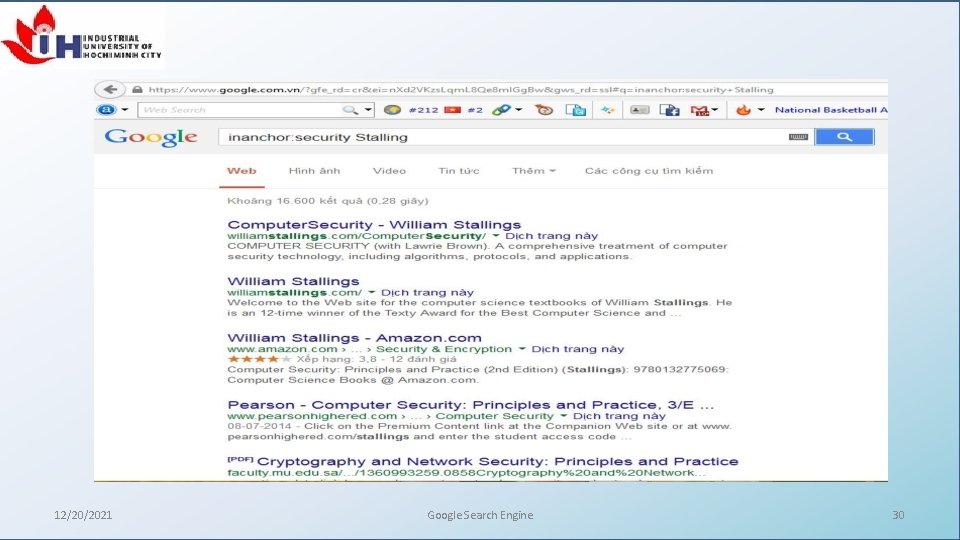Expand the Thêm menu in Google tabs
Image resolution: width=960 pixels, height=540 pixels.
pyautogui.click(x=534, y=171)
